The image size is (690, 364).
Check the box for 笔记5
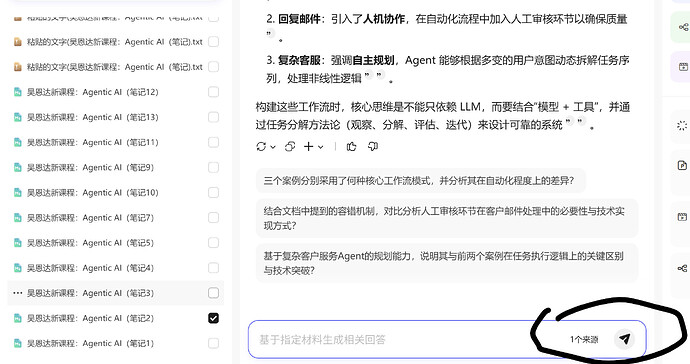tap(213, 243)
